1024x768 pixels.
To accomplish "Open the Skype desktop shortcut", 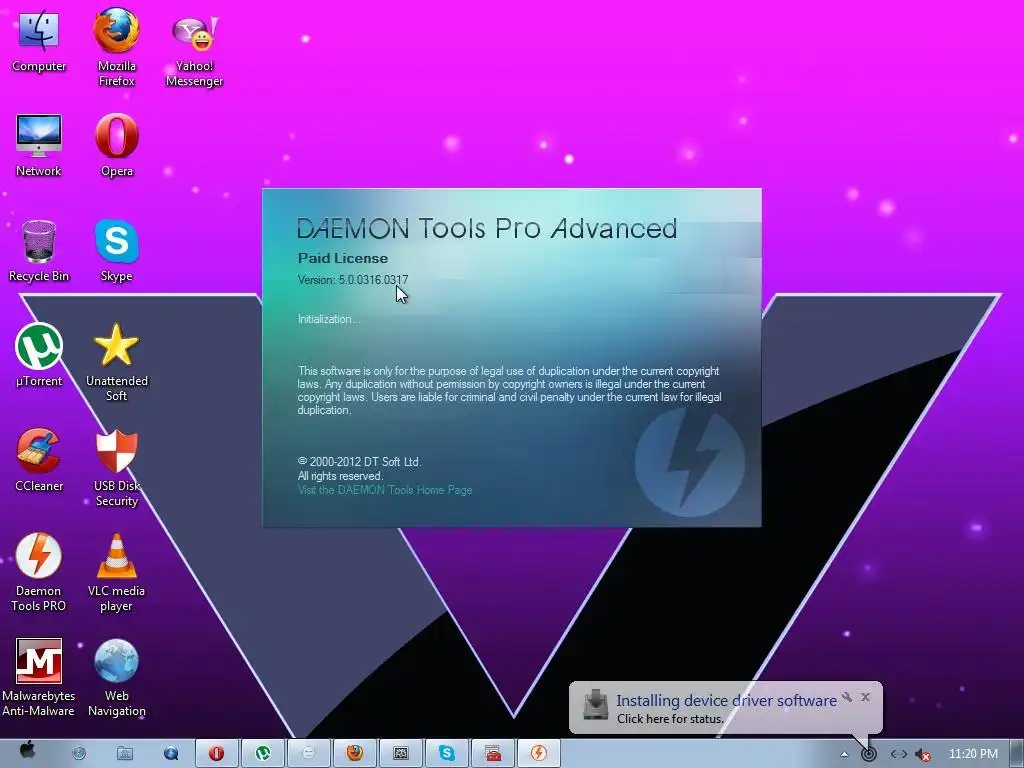I will pos(116,251).
